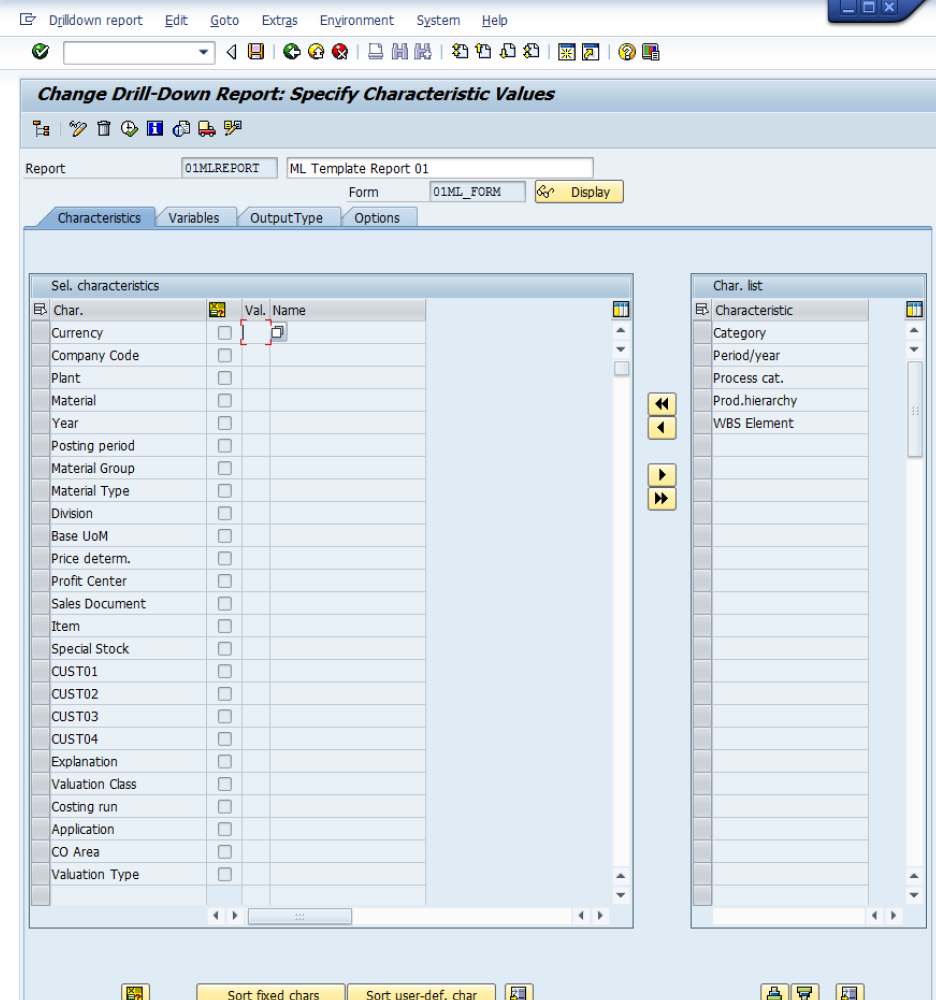Viewport: 936px width, 1000px height.
Task: Tick the checkbox for Currency
Action: point(224,333)
